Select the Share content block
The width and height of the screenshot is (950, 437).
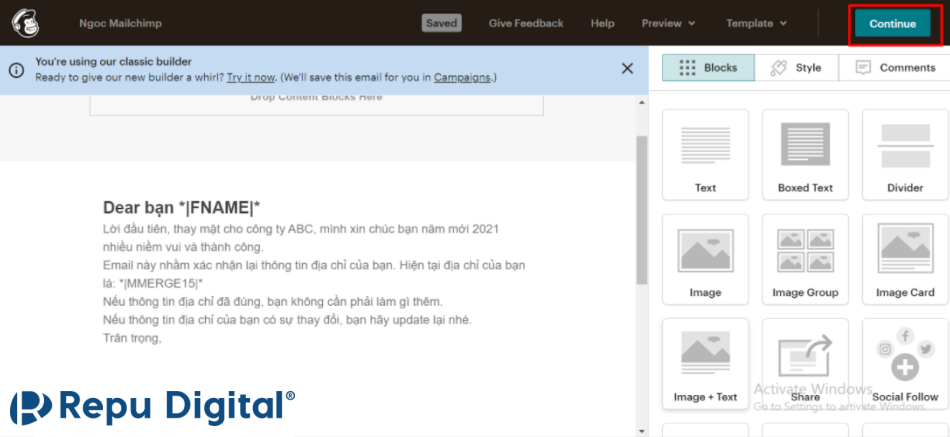805,364
